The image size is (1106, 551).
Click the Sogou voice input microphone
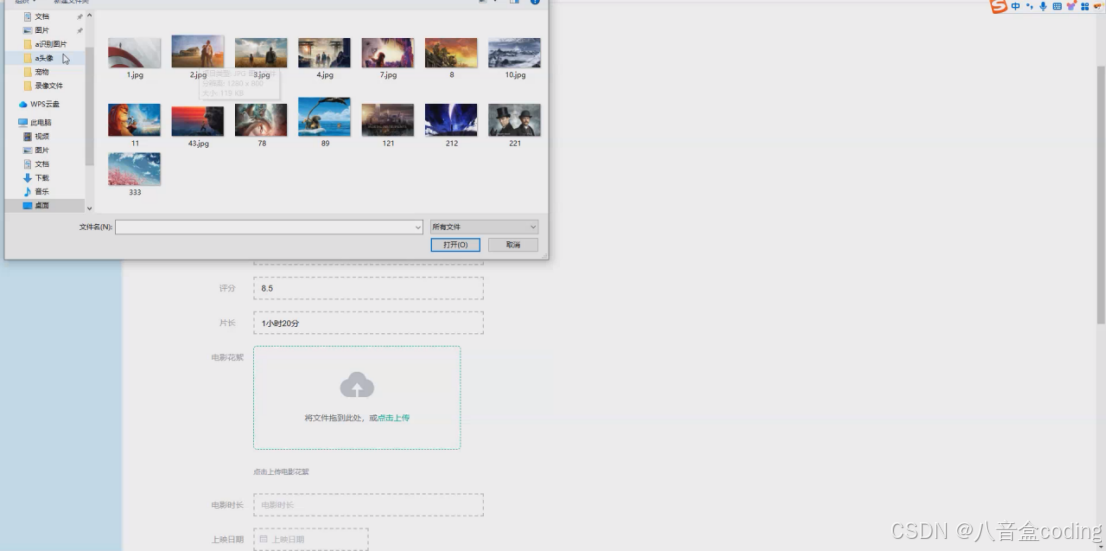coord(1043,6)
